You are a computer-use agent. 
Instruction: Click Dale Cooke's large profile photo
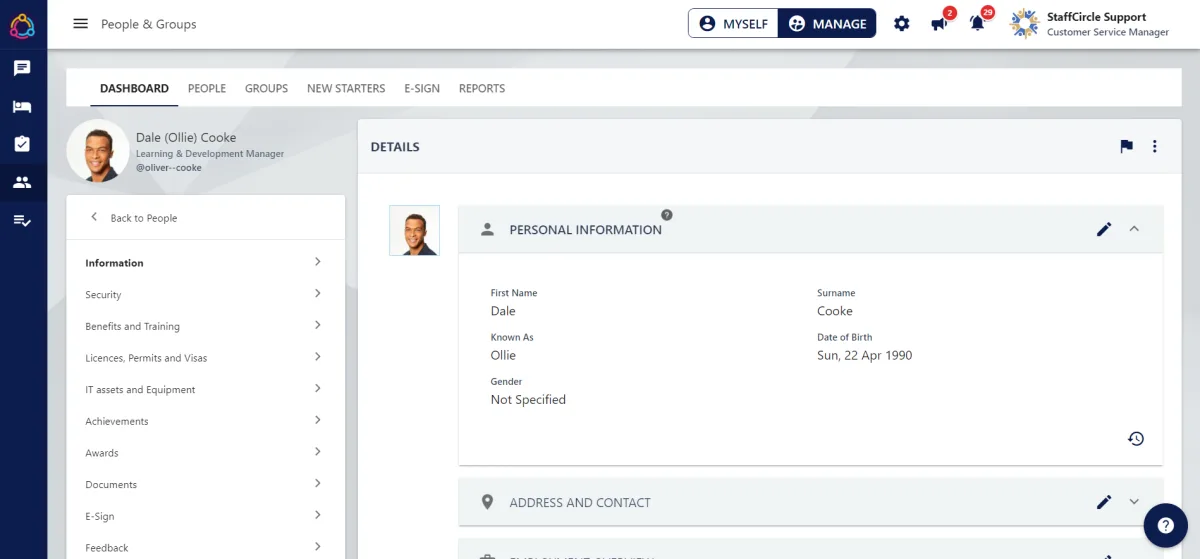coord(98,151)
